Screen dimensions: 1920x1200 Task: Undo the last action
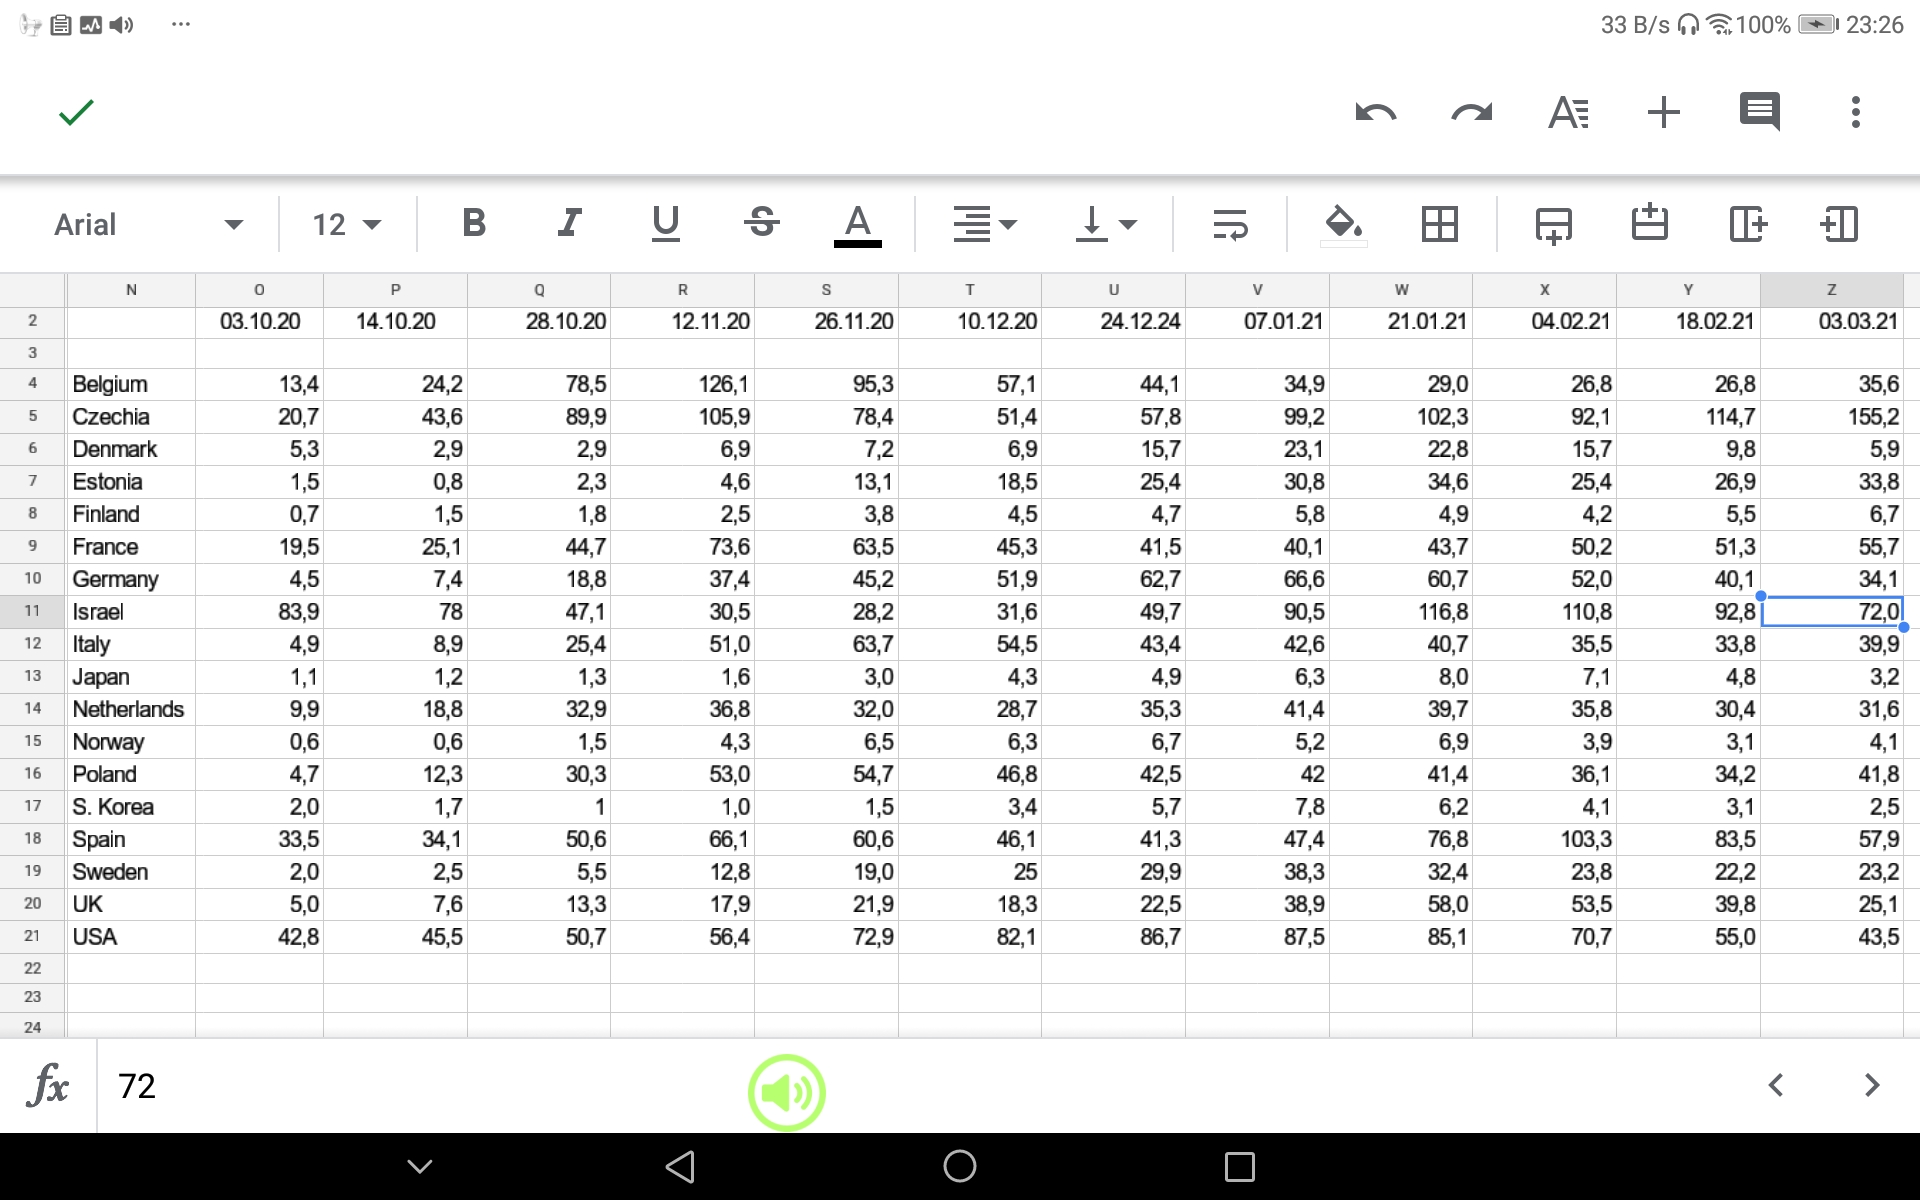[1375, 112]
